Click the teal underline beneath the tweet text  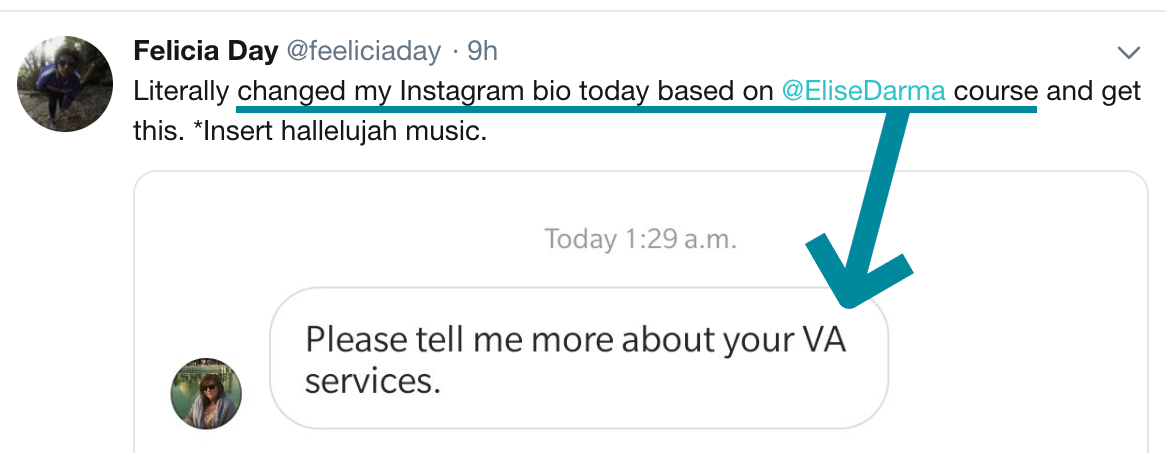pos(636,107)
